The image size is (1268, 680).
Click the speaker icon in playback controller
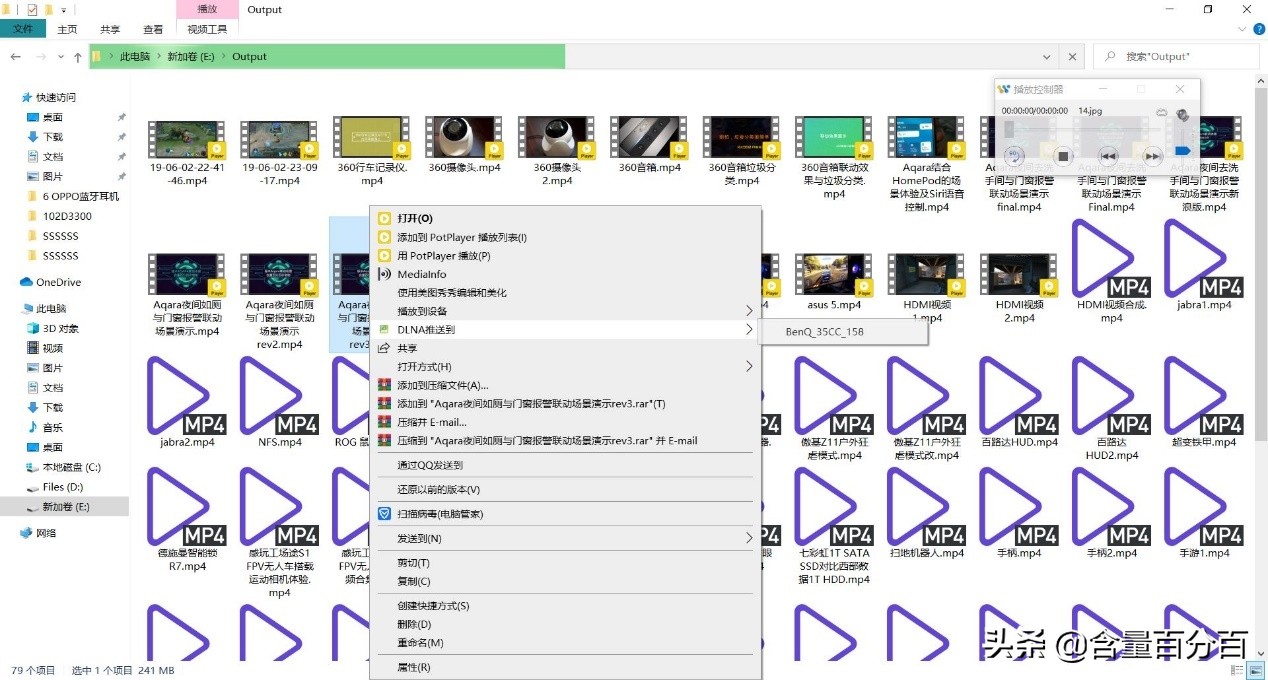pos(1182,115)
